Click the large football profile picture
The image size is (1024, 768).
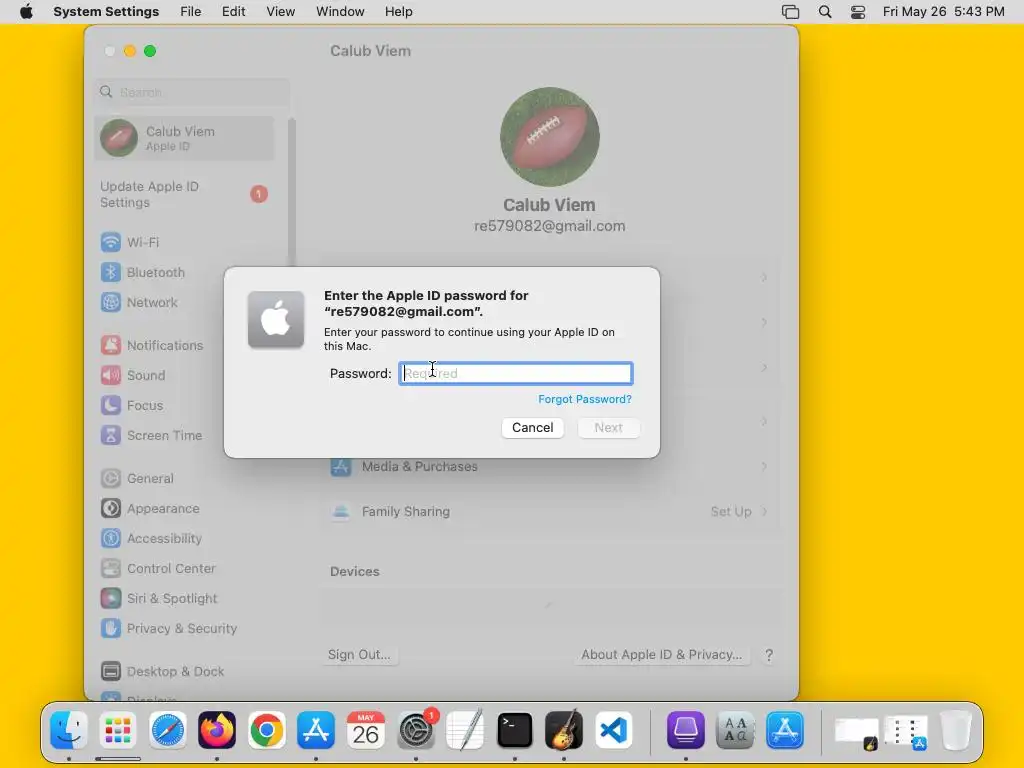click(549, 137)
